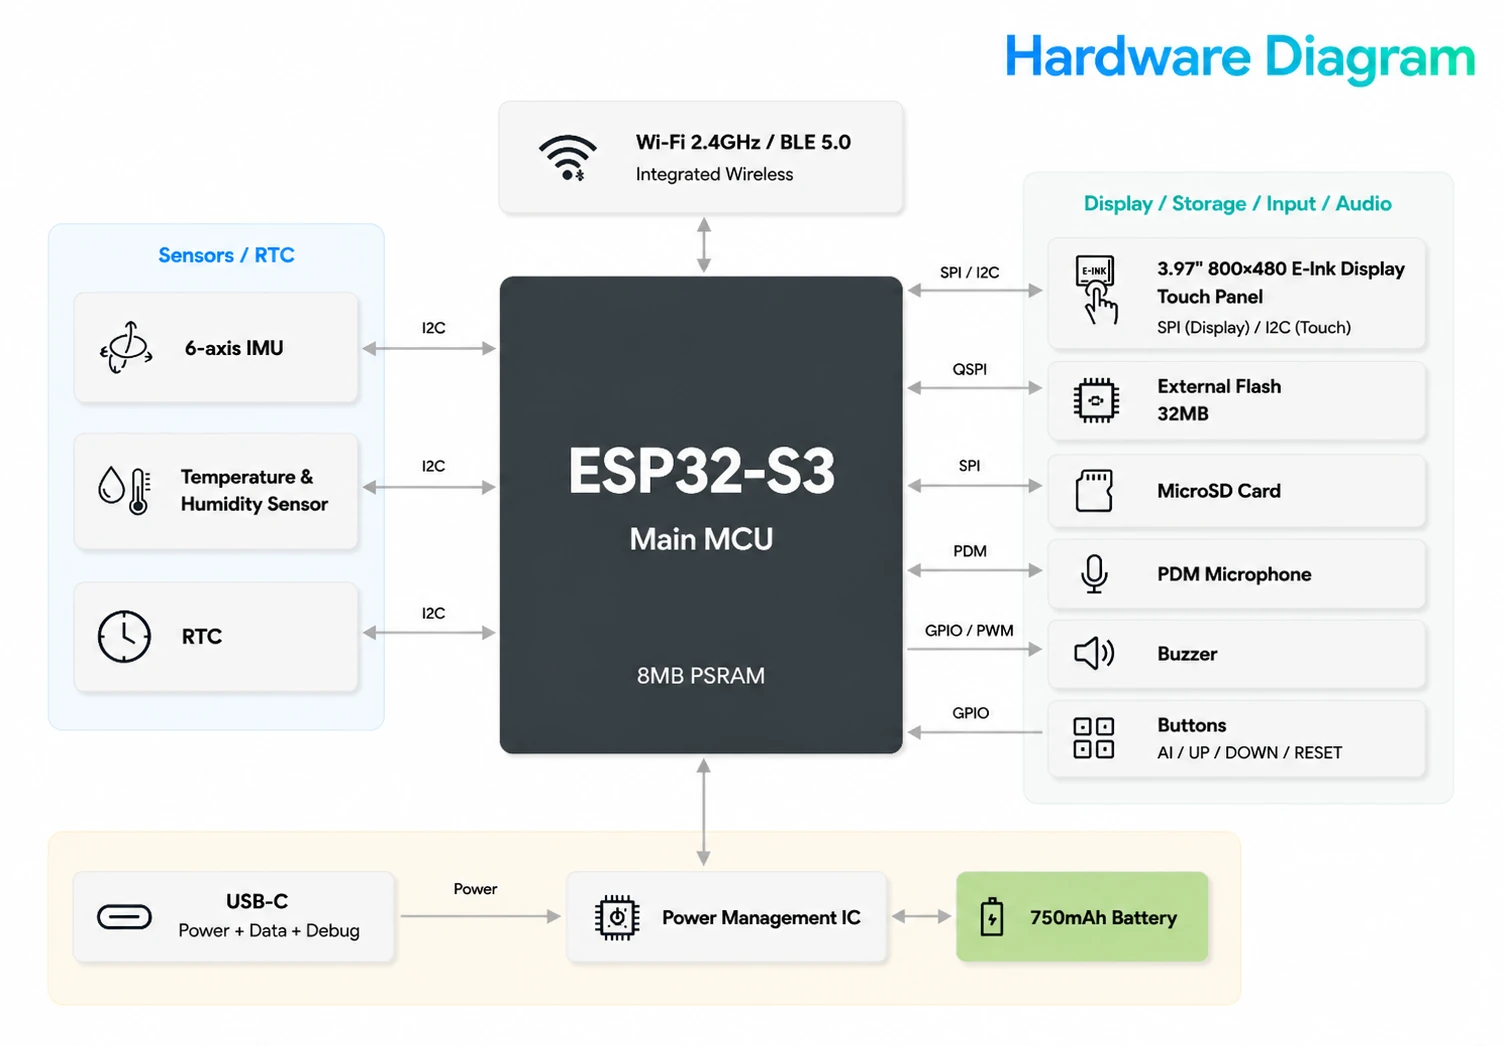Click the SPI / I2C bus label
The height and width of the screenshot is (1046, 1503).
click(969, 272)
